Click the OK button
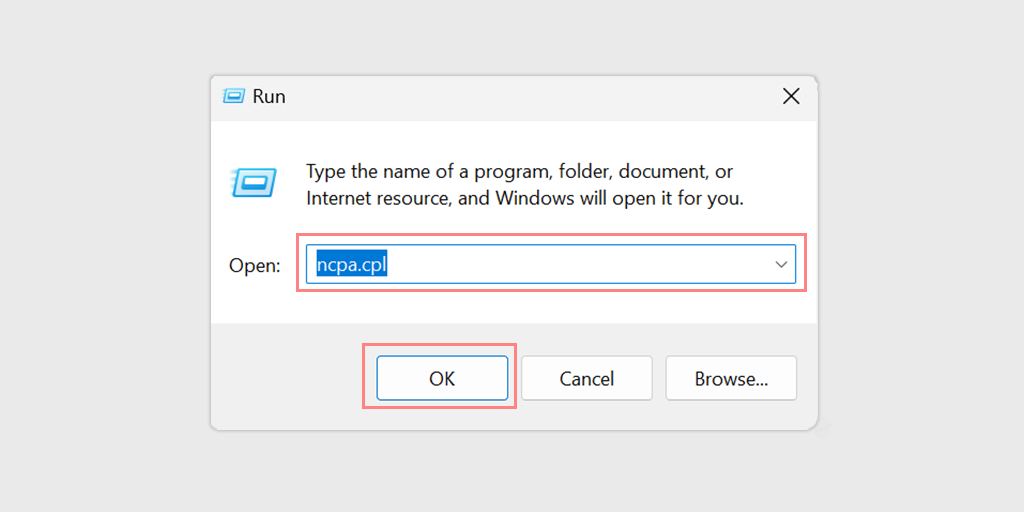 pos(442,378)
